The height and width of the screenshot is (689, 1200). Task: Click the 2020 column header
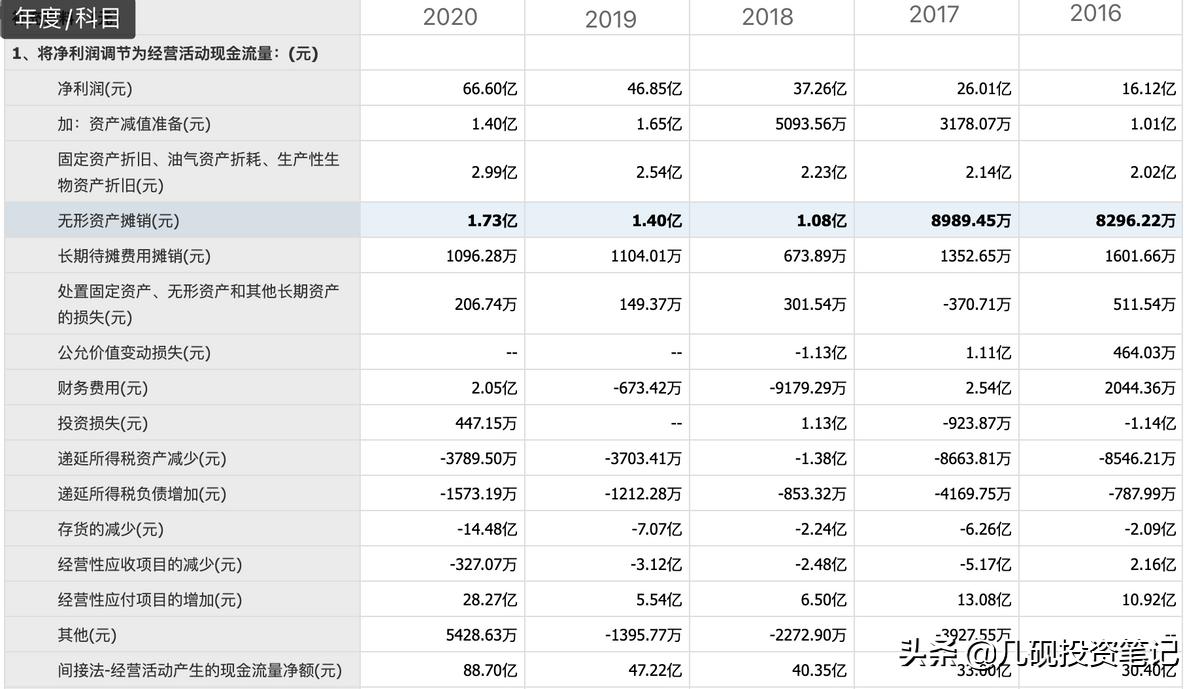[x=449, y=17]
